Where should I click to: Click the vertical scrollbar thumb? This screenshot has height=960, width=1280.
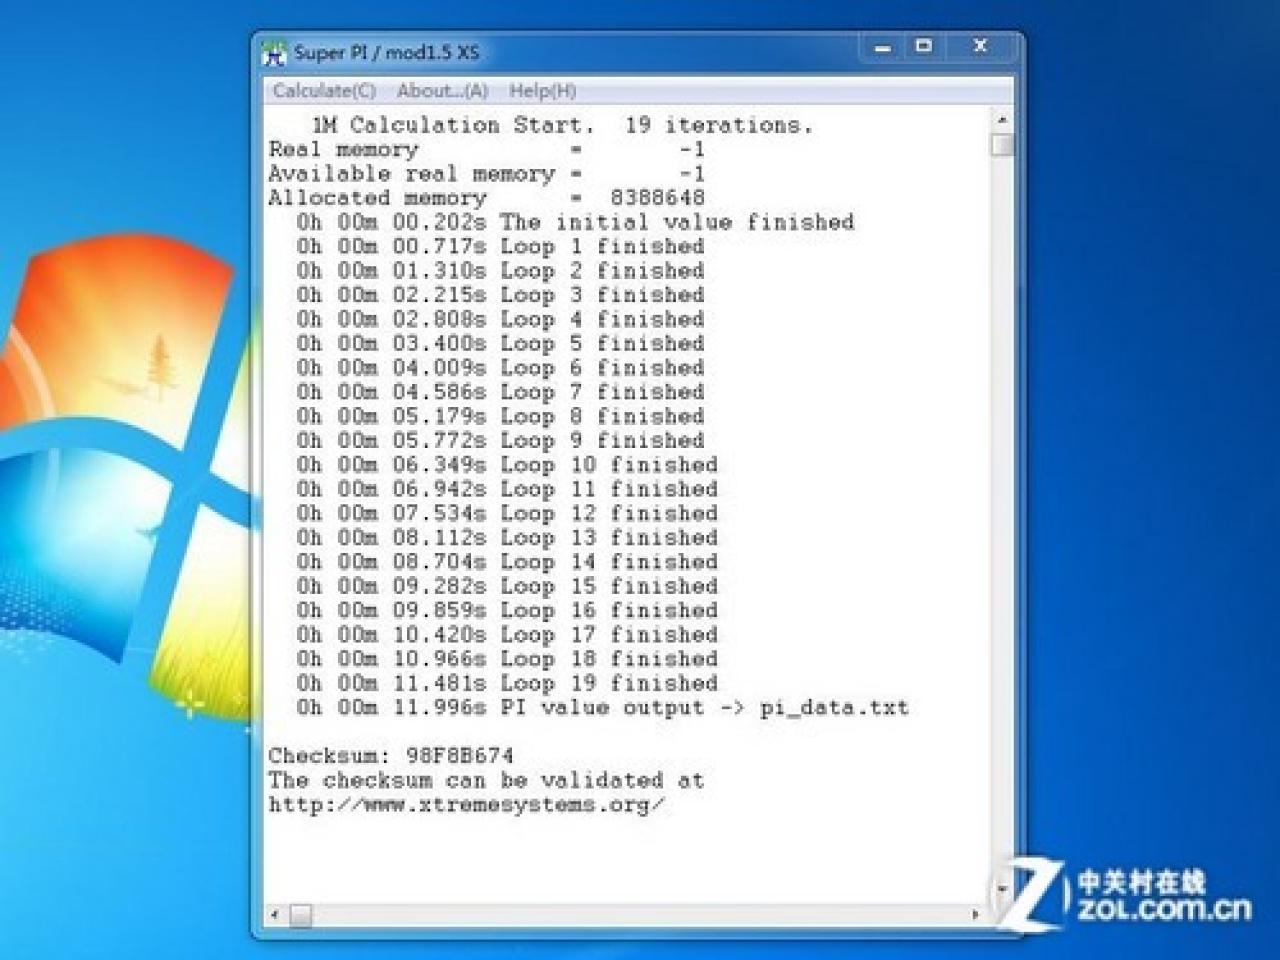pos(1002,145)
